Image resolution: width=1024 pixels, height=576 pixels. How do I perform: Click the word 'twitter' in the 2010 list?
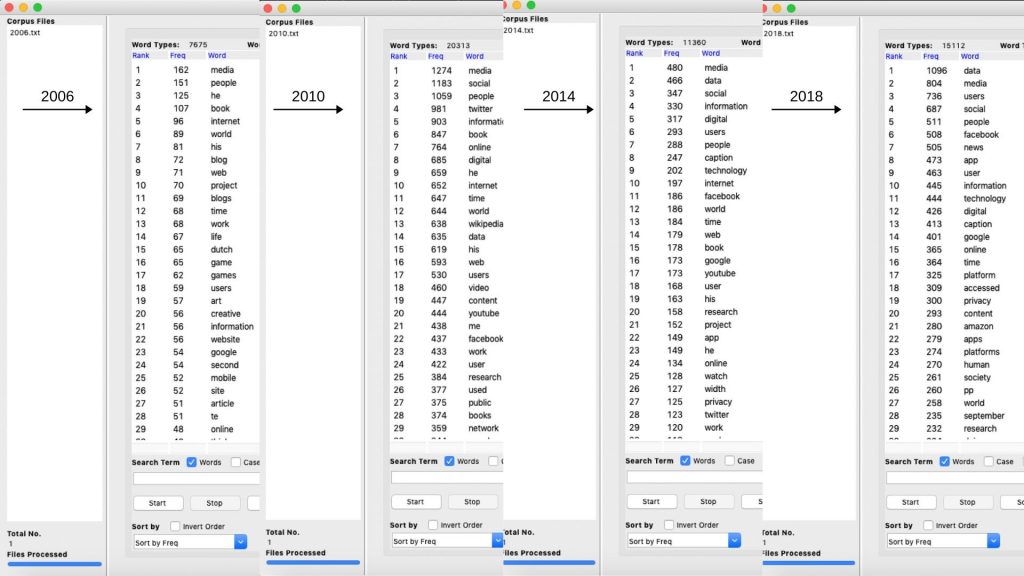481,109
